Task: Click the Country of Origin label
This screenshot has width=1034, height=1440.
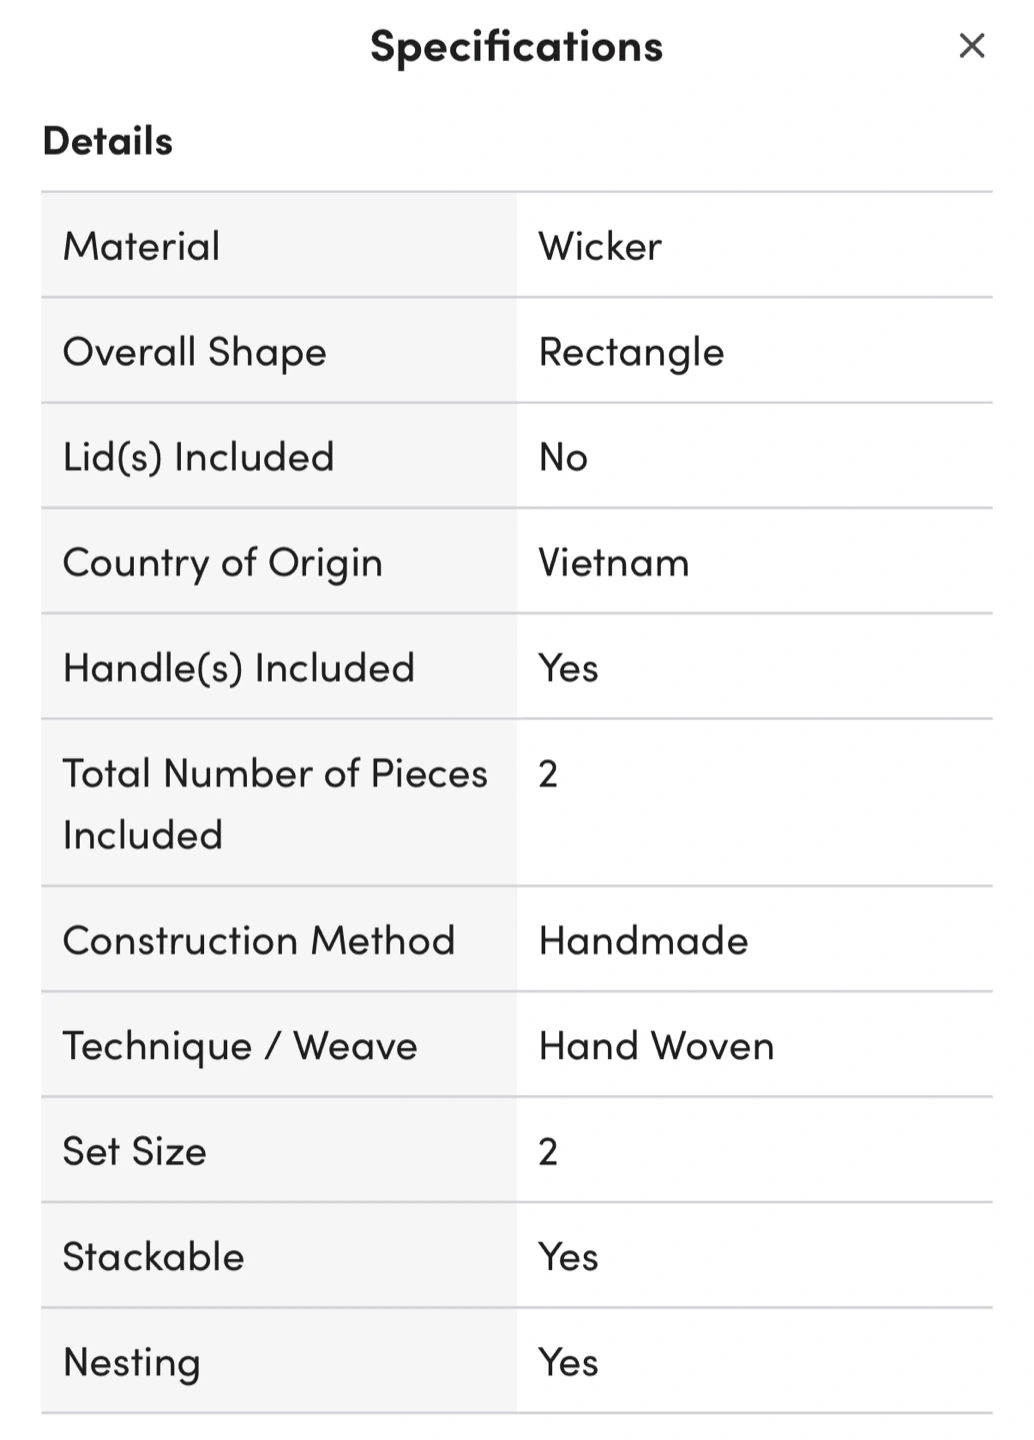Action: pos(222,563)
